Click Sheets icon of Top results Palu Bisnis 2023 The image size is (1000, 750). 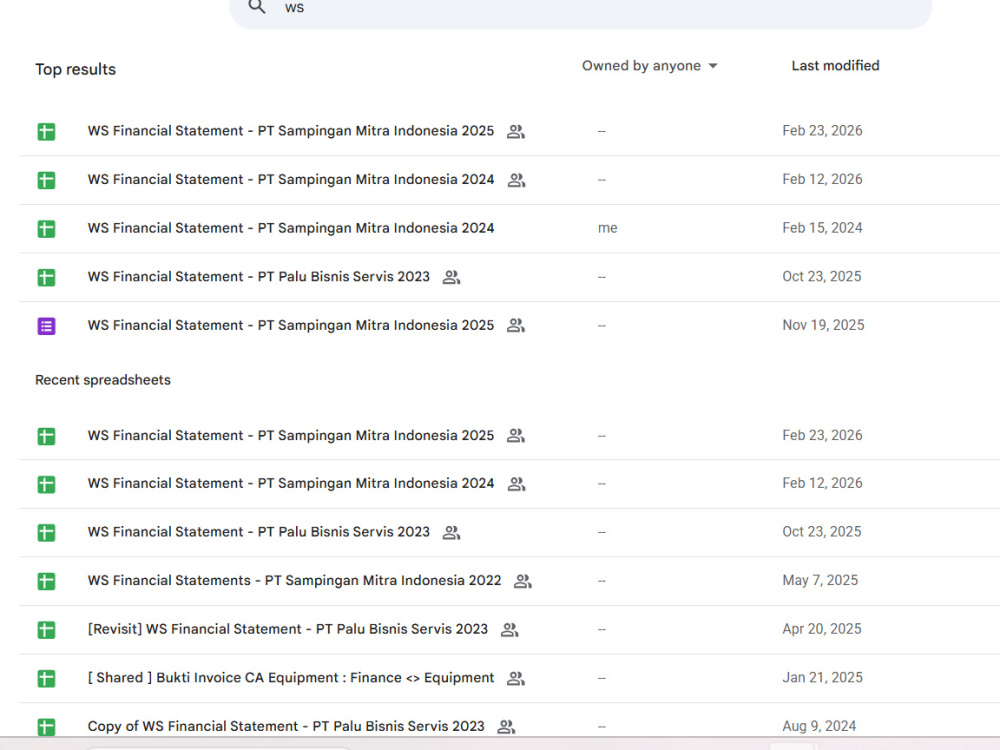coord(46,277)
